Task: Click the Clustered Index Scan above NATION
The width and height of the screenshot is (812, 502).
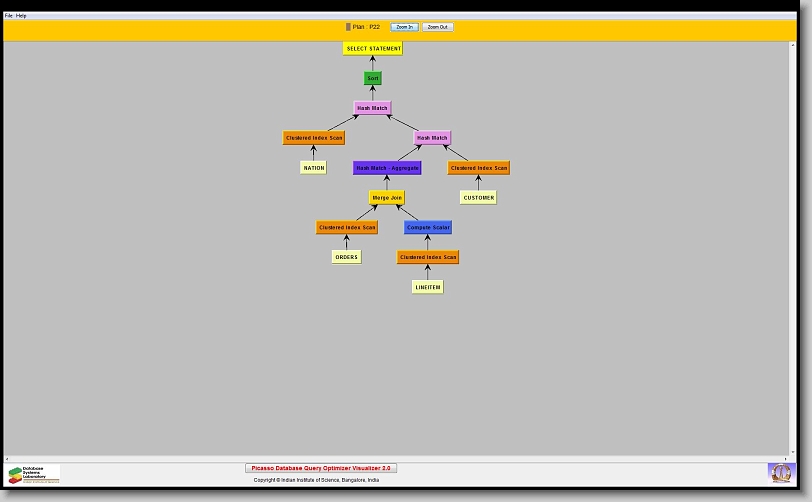Action: pos(314,138)
